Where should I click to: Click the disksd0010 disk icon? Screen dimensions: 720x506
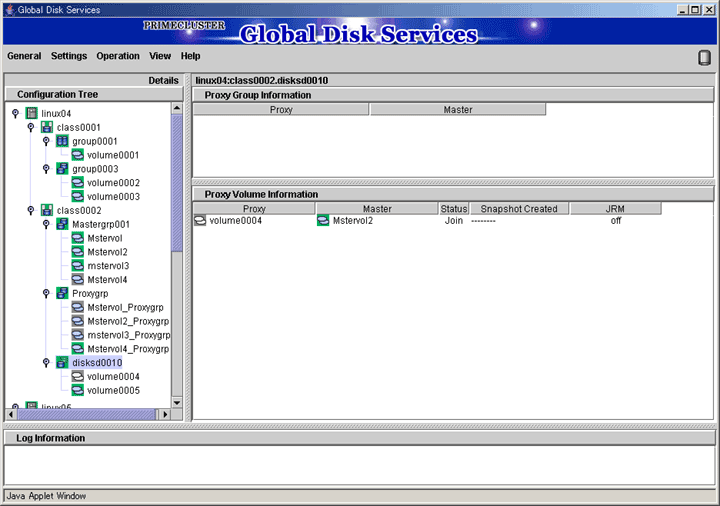tap(62, 362)
